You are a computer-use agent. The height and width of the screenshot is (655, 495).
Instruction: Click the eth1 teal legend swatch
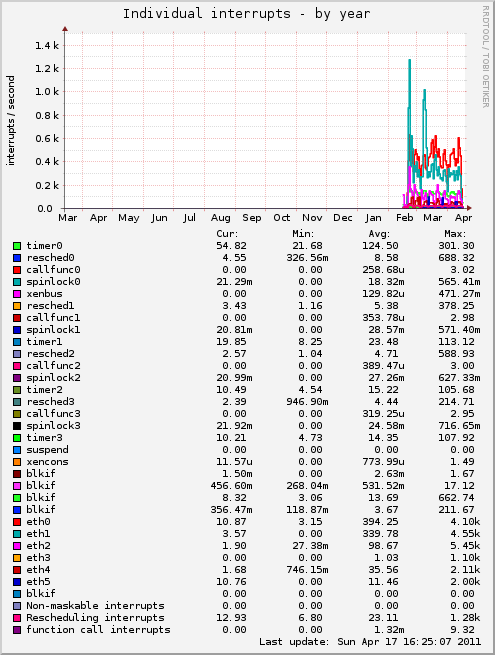click(x=17, y=534)
